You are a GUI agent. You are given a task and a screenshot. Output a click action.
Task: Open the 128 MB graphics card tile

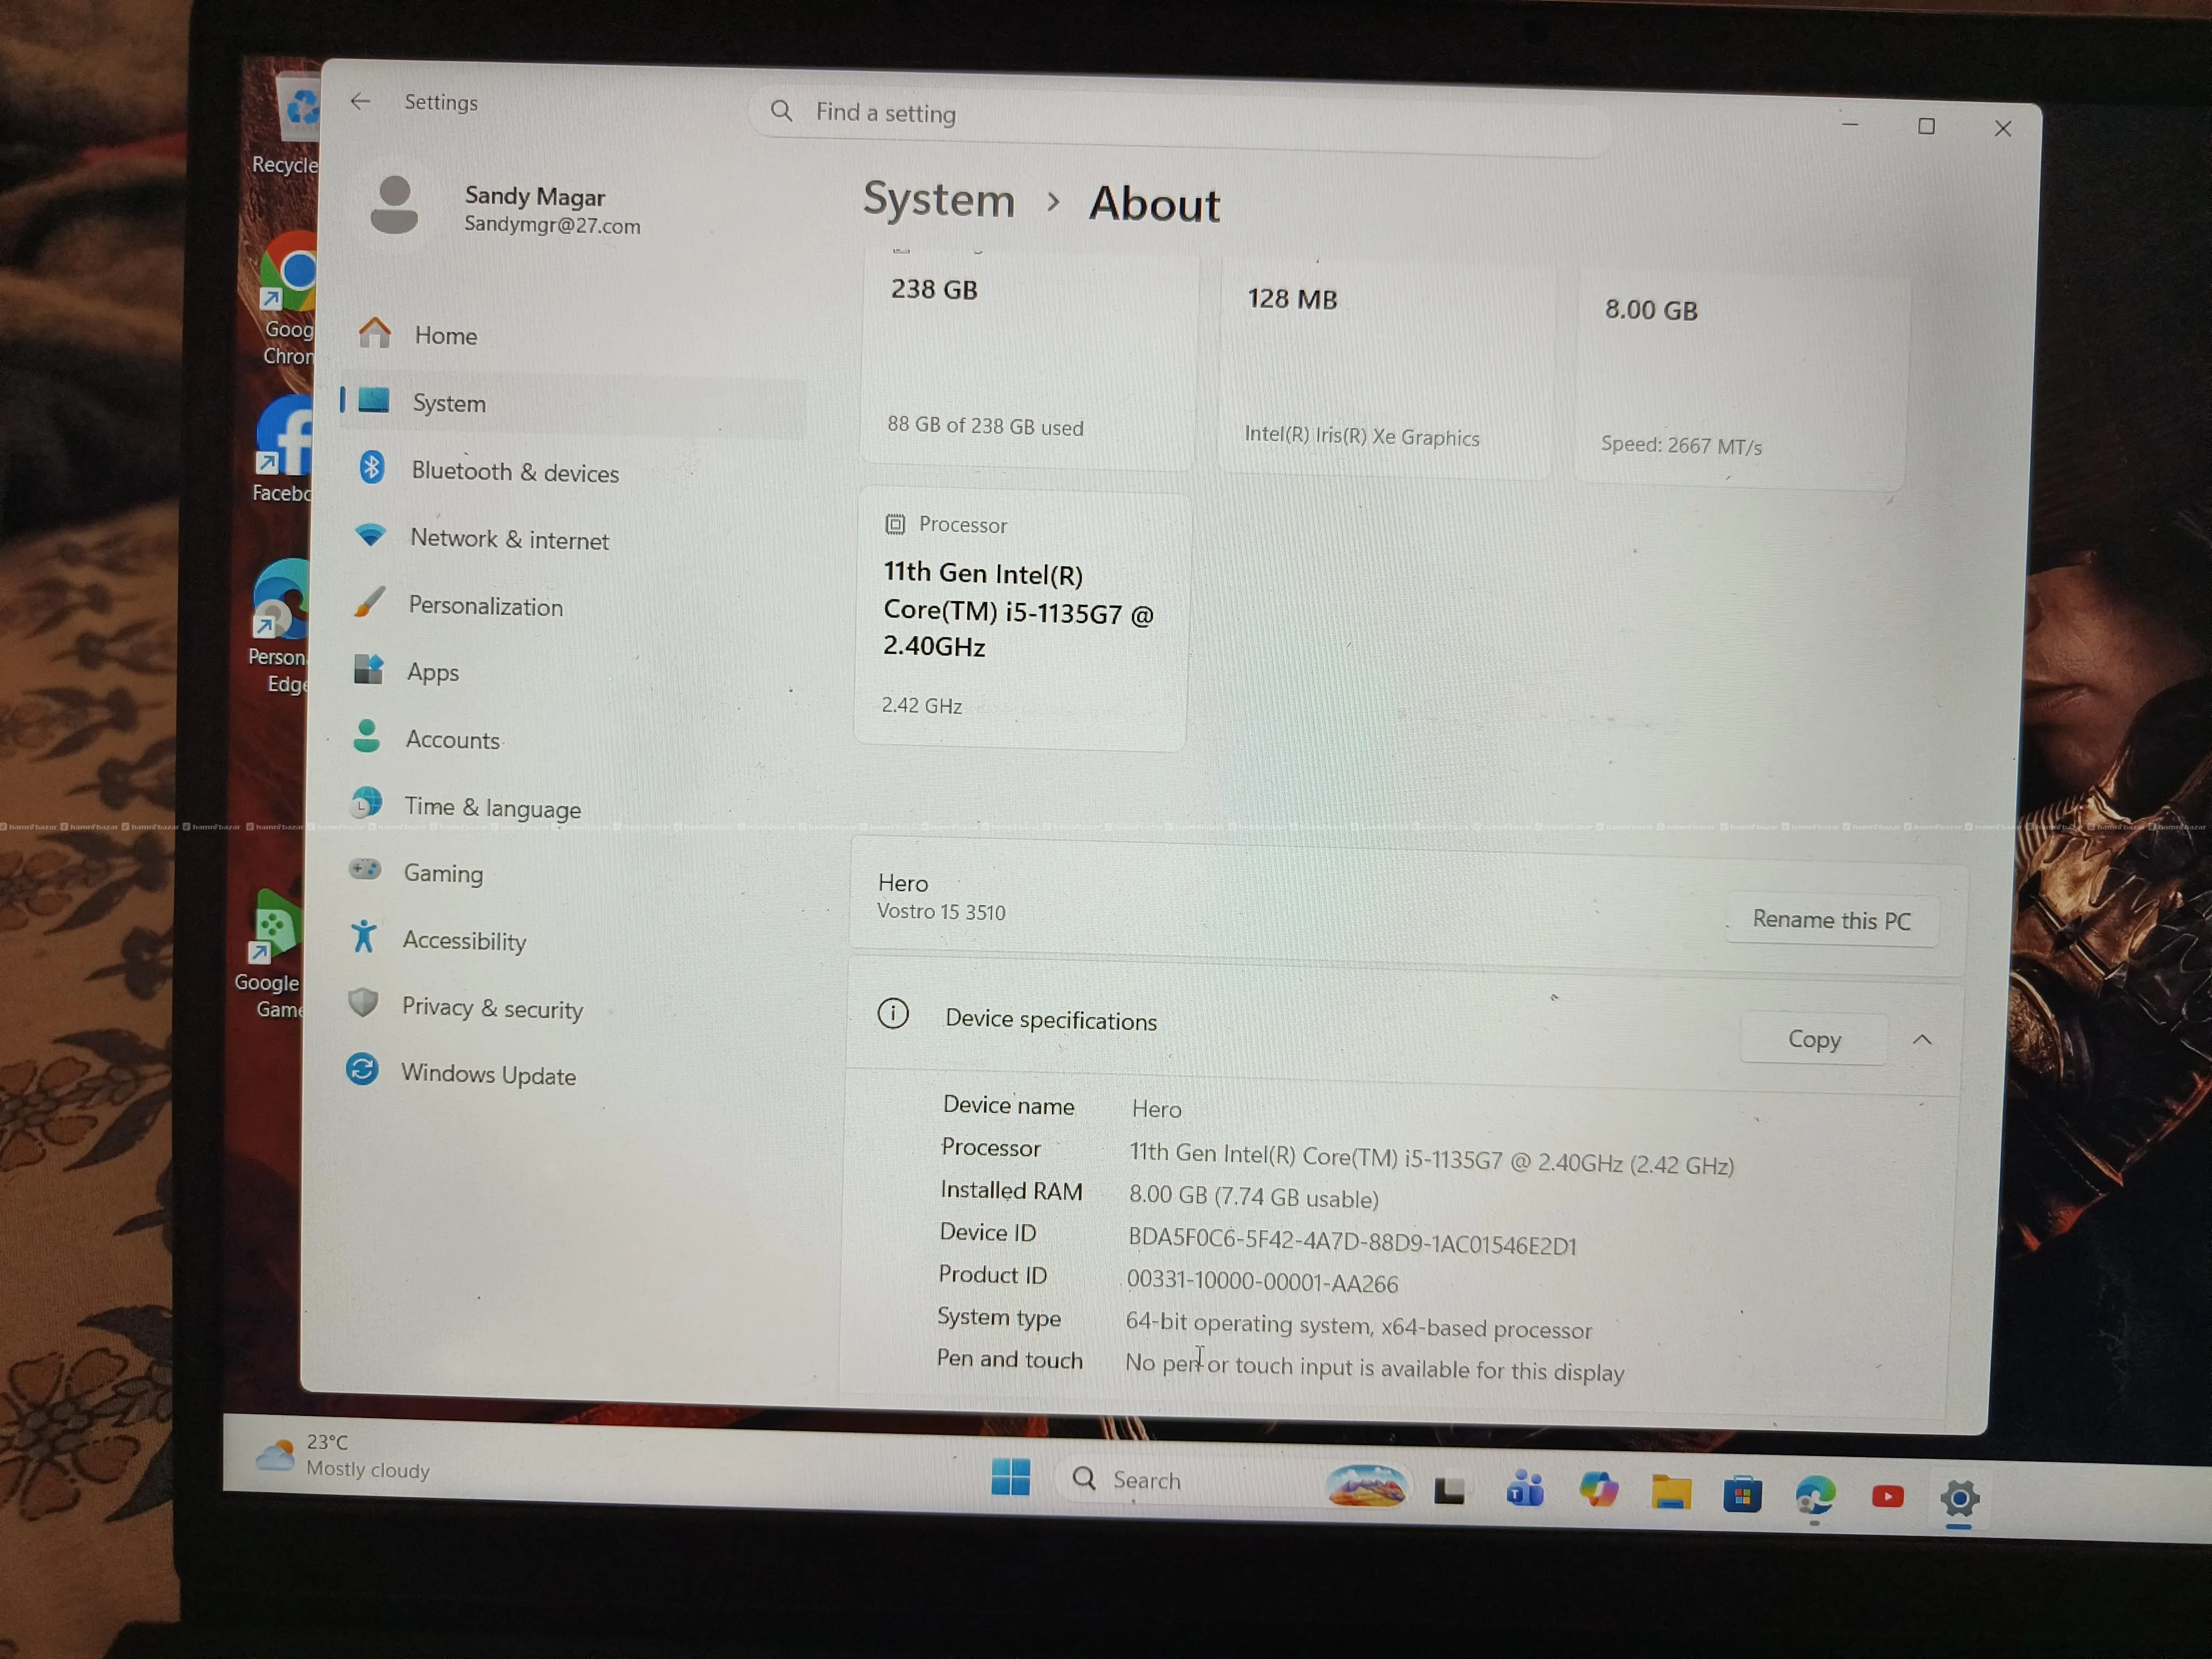1385,368
